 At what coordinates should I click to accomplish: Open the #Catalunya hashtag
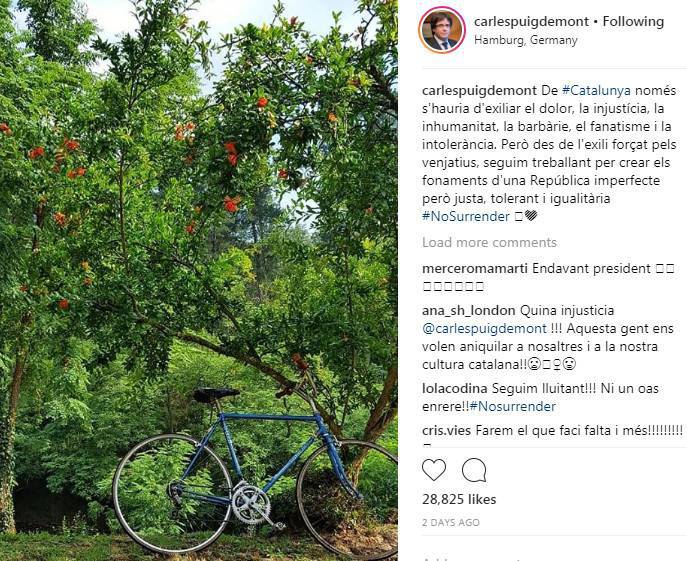pos(596,91)
